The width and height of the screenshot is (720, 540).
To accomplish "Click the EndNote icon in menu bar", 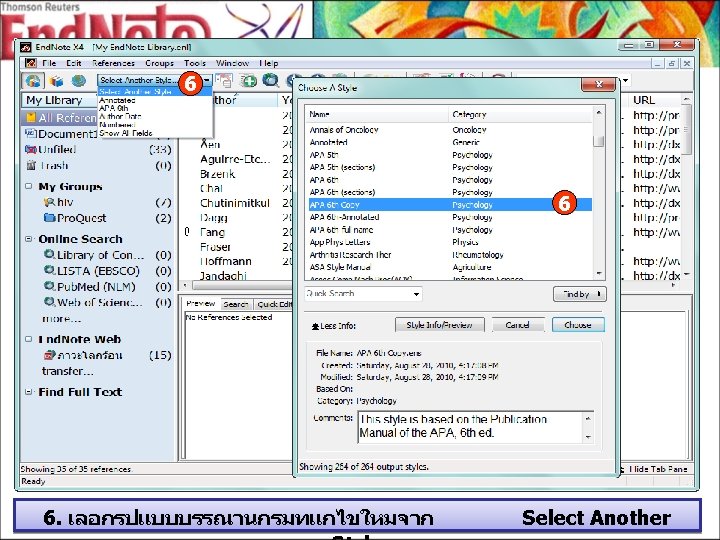I will coord(30,63).
